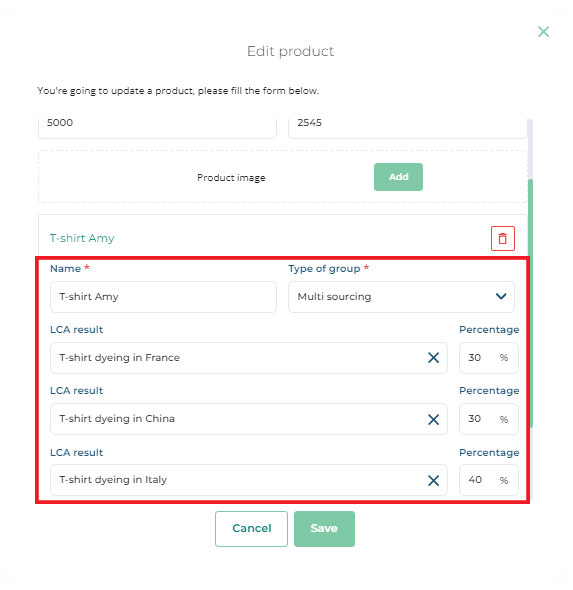Click the Italy percentage field showing 40
The height and width of the screenshot is (590, 573).
[x=489, y=480]
